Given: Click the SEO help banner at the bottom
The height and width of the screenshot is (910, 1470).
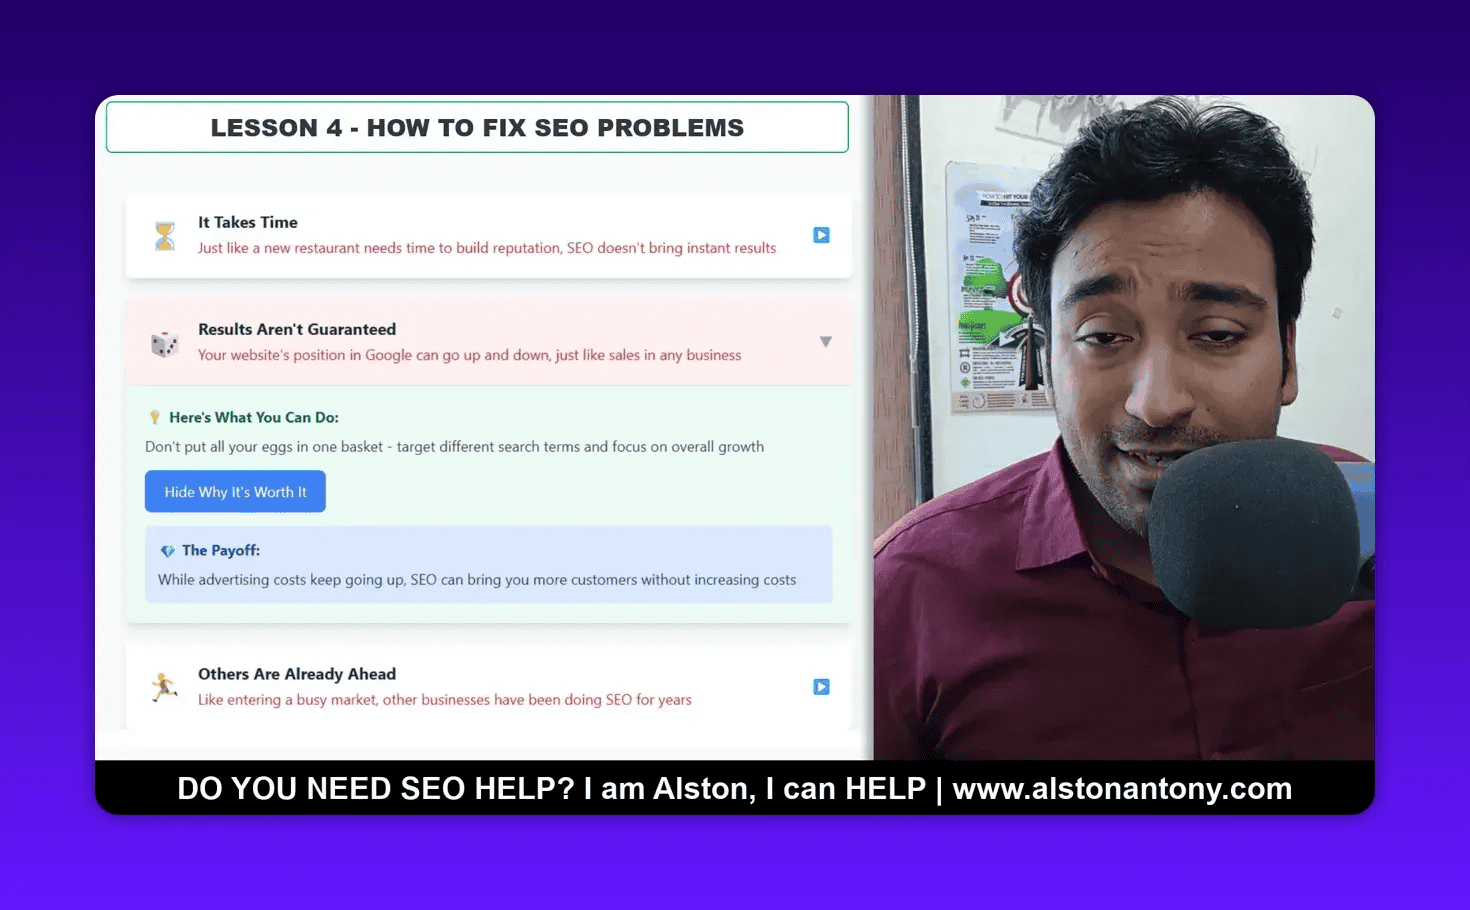Looking at the screenshot, I should click(x=735, y=789).
